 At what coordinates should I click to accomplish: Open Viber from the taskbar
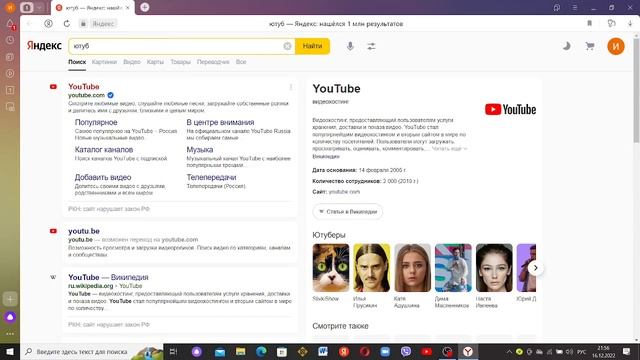(x=405, y=351)
